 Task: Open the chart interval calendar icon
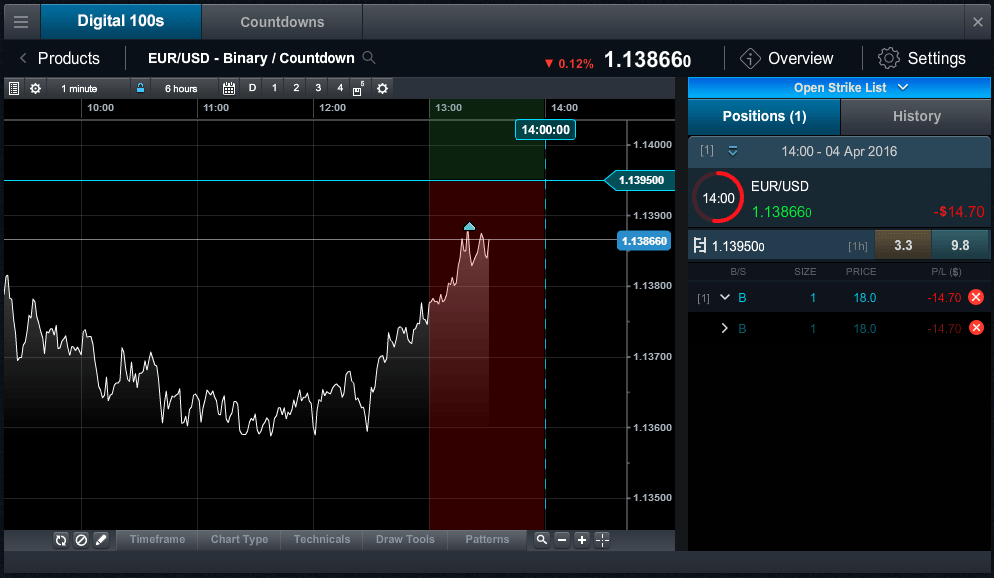(x=229, y=88)
